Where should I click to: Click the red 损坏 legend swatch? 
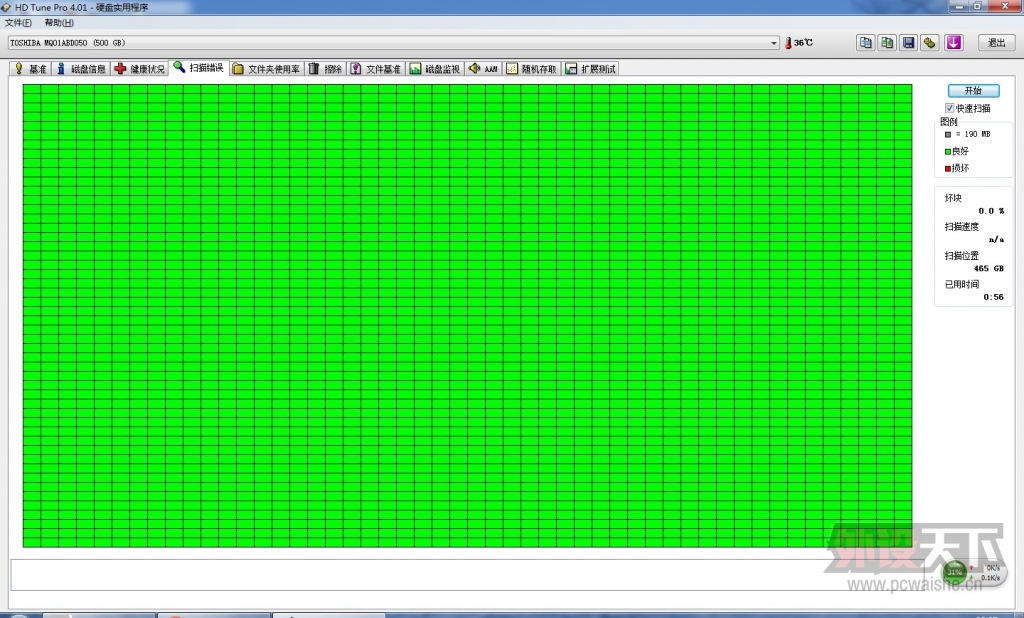(x=948, y=169)
